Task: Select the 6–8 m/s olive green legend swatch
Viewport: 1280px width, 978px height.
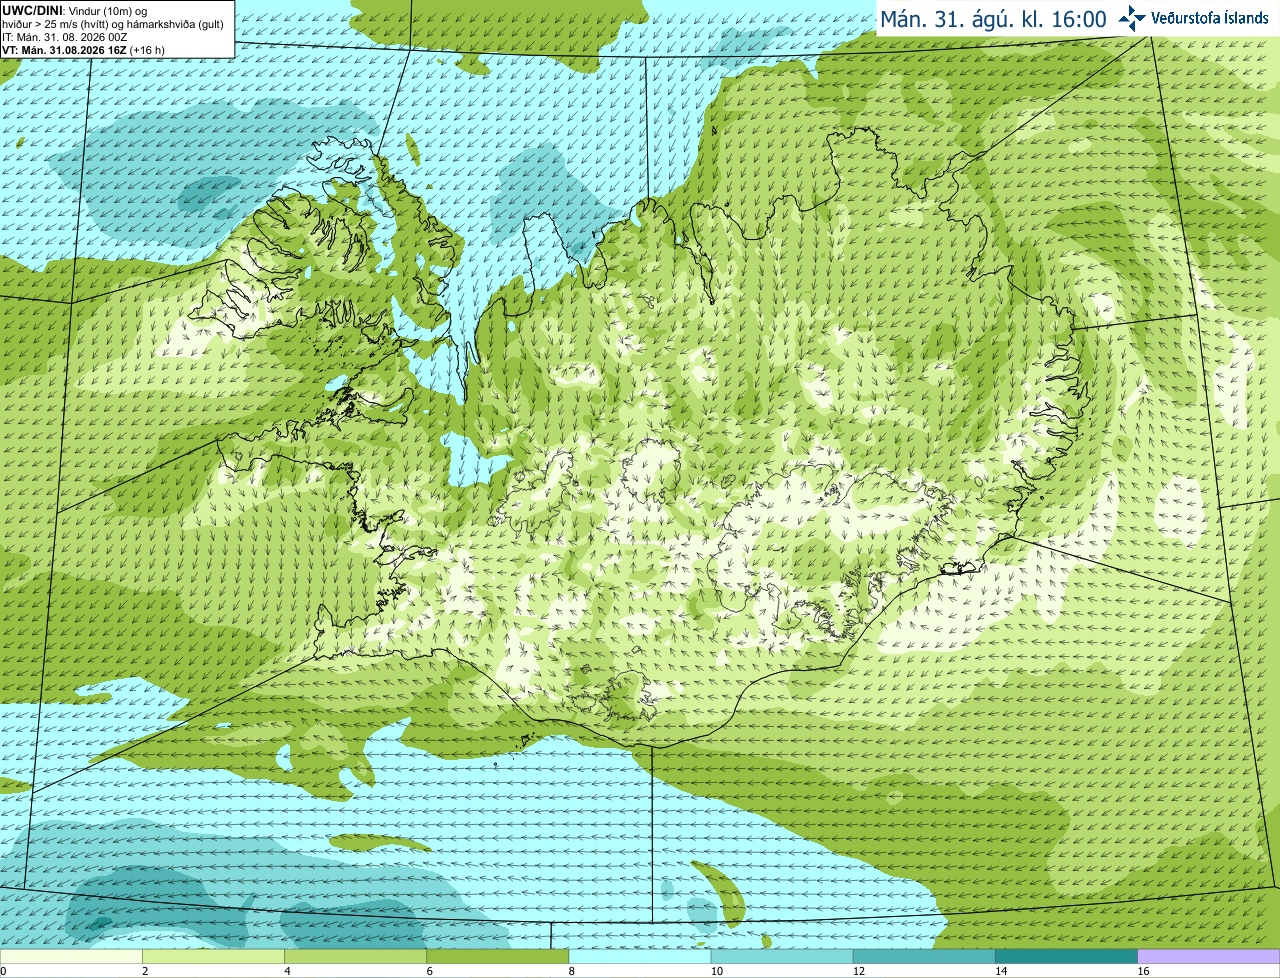Action: tap(498, 957)
